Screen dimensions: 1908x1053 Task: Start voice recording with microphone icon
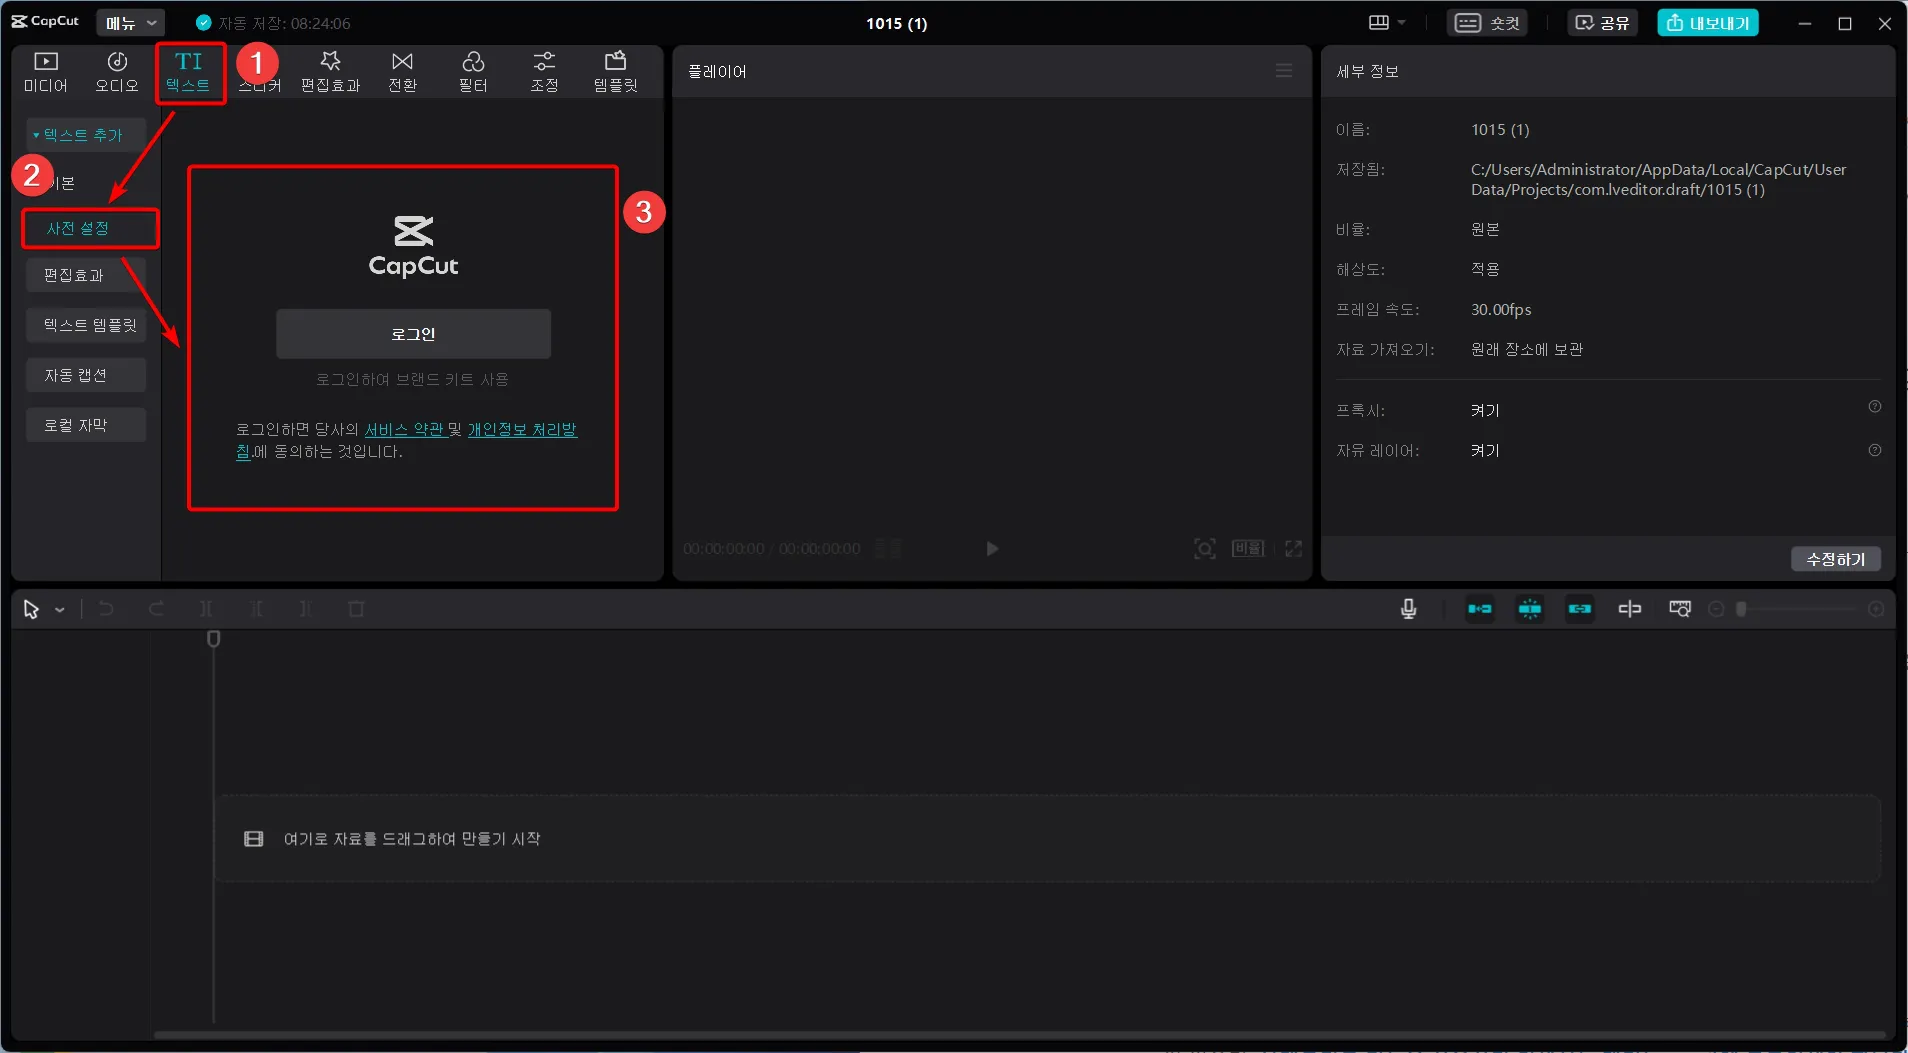coord(1408,609)
